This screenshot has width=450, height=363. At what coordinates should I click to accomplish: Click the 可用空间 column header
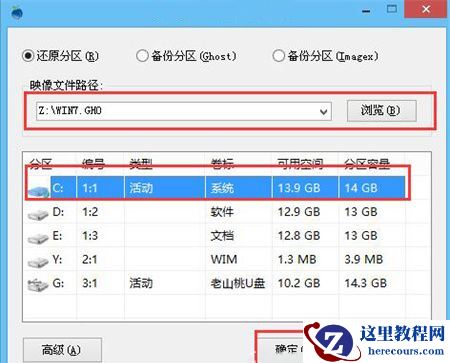coord(300,163)
